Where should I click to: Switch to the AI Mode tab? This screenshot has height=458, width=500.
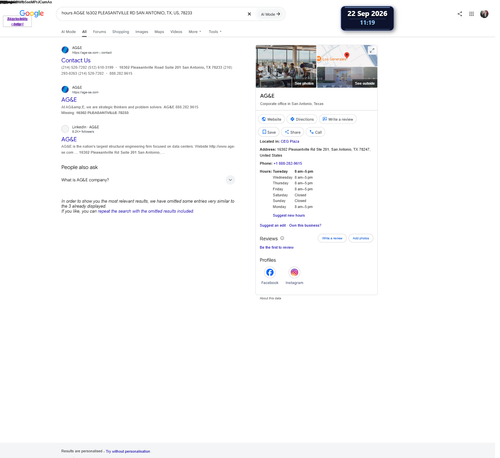tap(69, 32)
